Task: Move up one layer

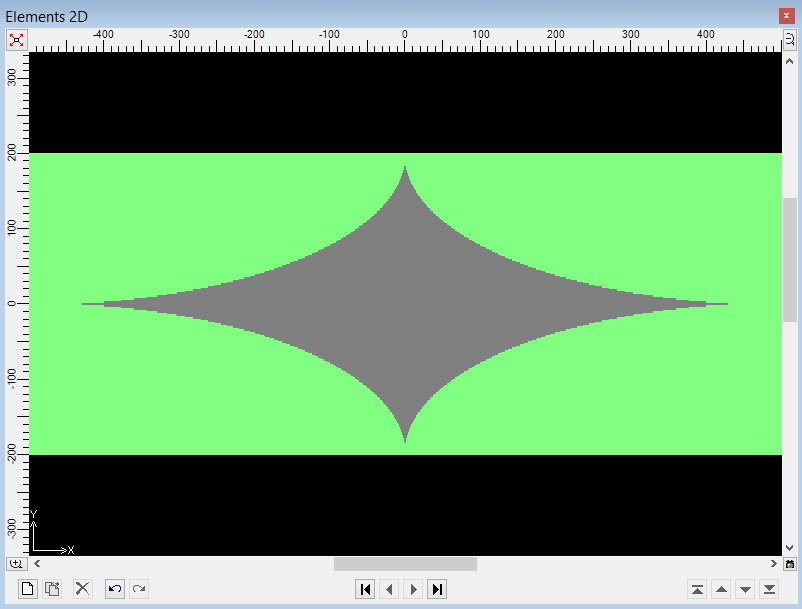Action: 721,589
